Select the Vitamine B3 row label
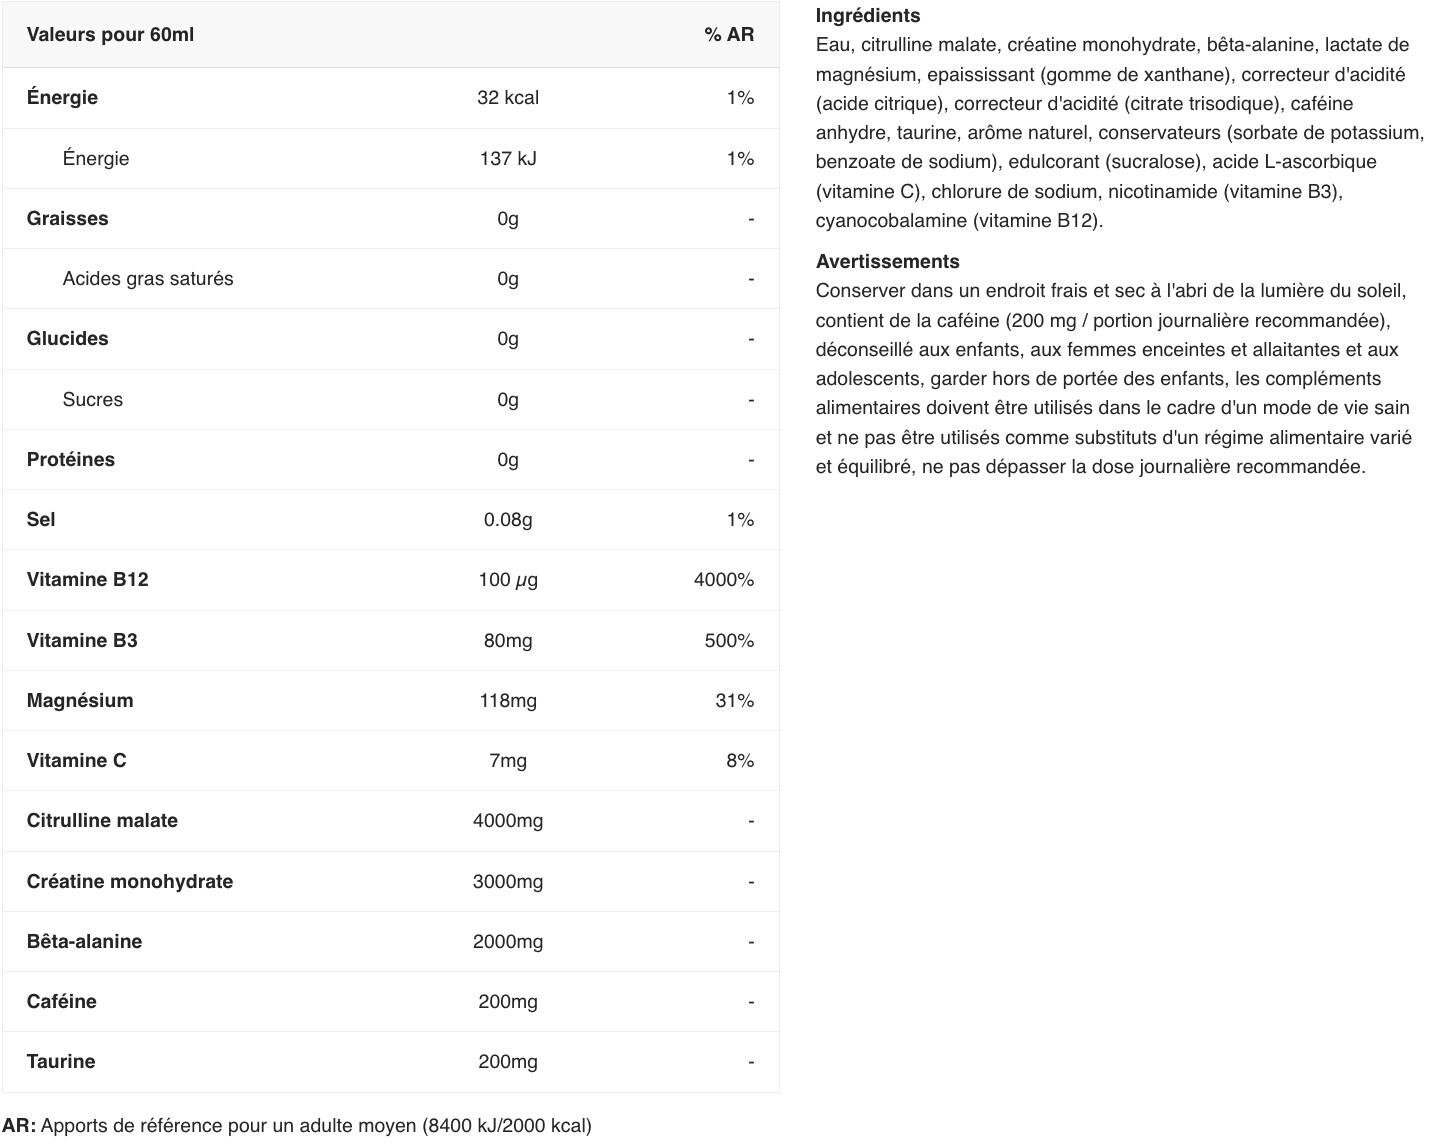This screenshot has height=1146, width=1436. pos(82,641)
